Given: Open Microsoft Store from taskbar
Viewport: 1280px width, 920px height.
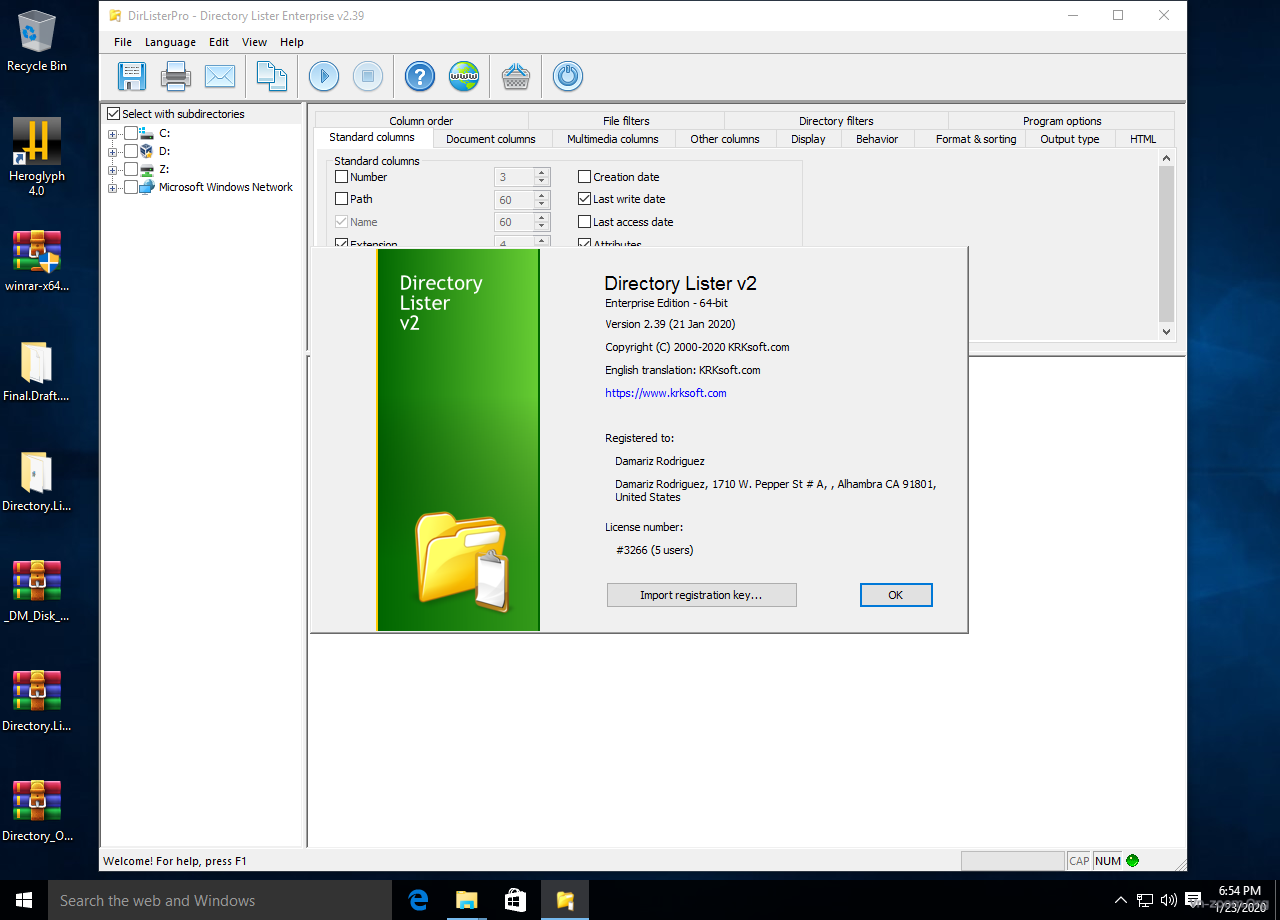Looking at the screenshot, I should coord(516,900).
